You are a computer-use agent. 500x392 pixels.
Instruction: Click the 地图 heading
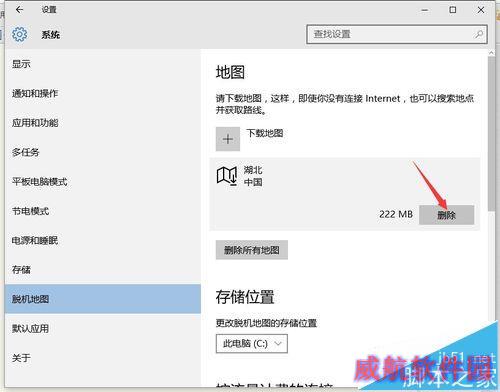[x=230, y=72]
